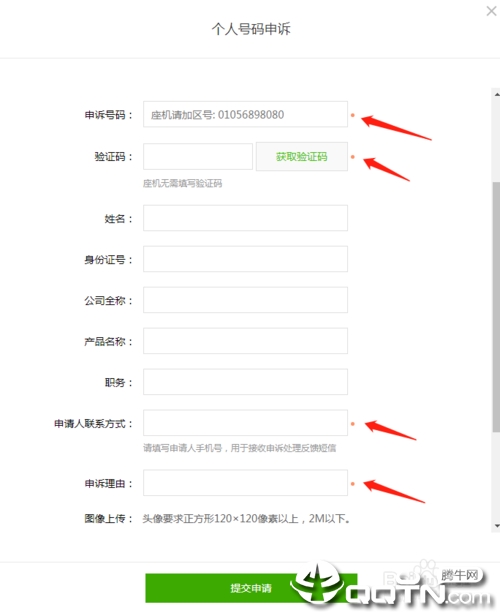The image size is (500, 613).
Task: Click the 获取验证码 button
Action: [302, 156]
